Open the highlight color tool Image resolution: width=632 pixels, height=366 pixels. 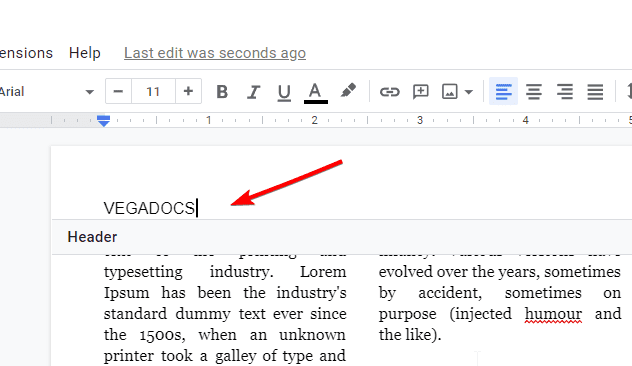[x=348, y=91]
